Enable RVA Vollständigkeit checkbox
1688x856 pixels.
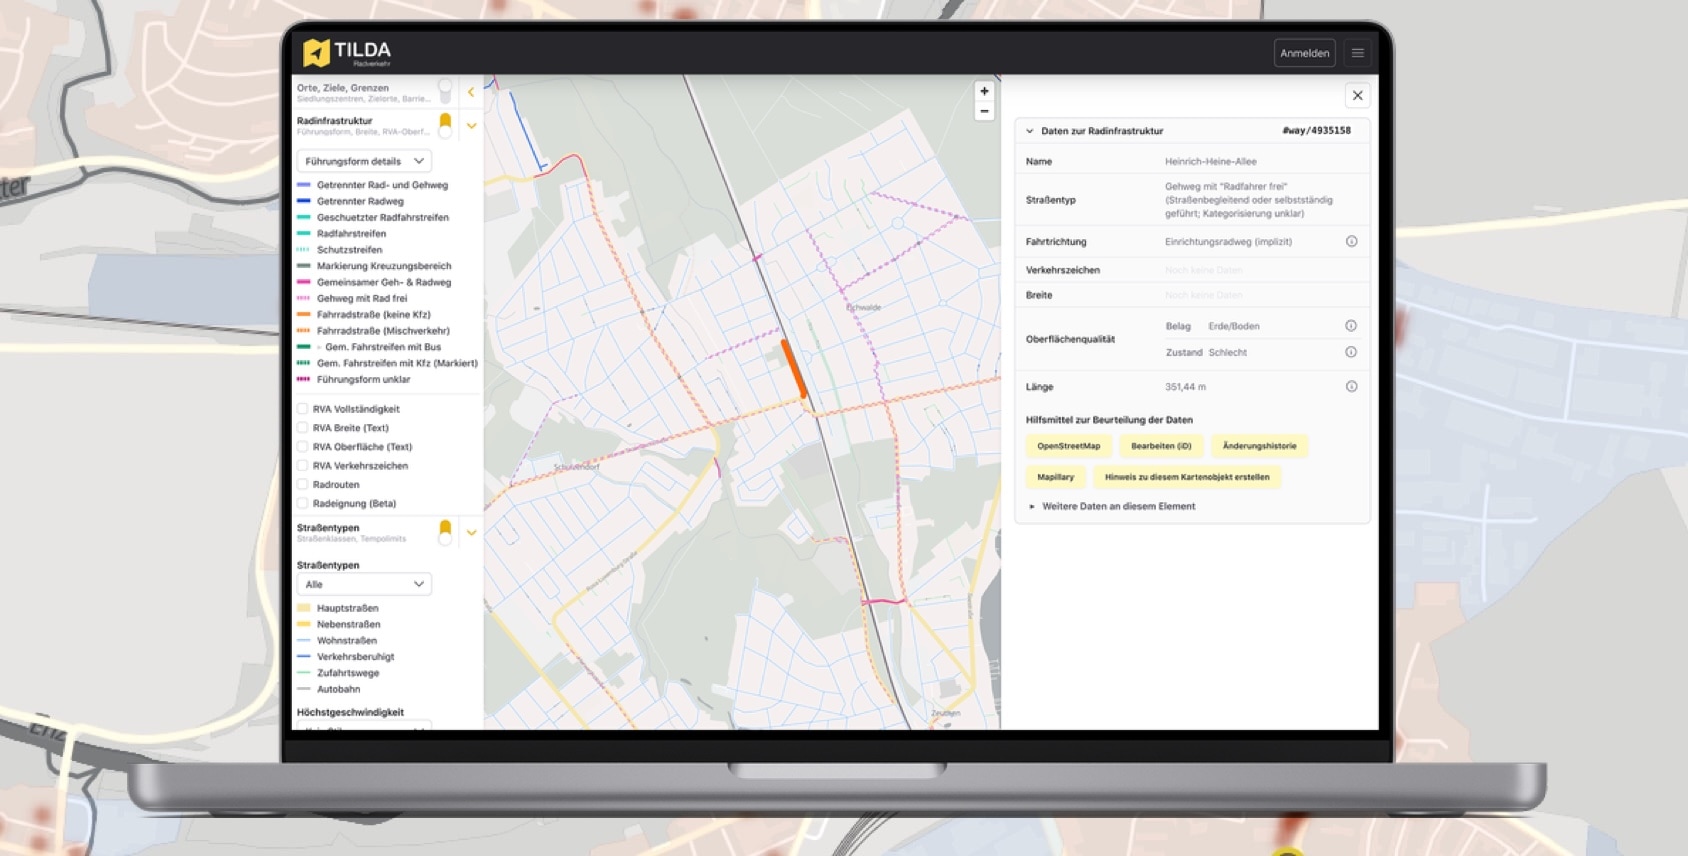pos(303,409)
